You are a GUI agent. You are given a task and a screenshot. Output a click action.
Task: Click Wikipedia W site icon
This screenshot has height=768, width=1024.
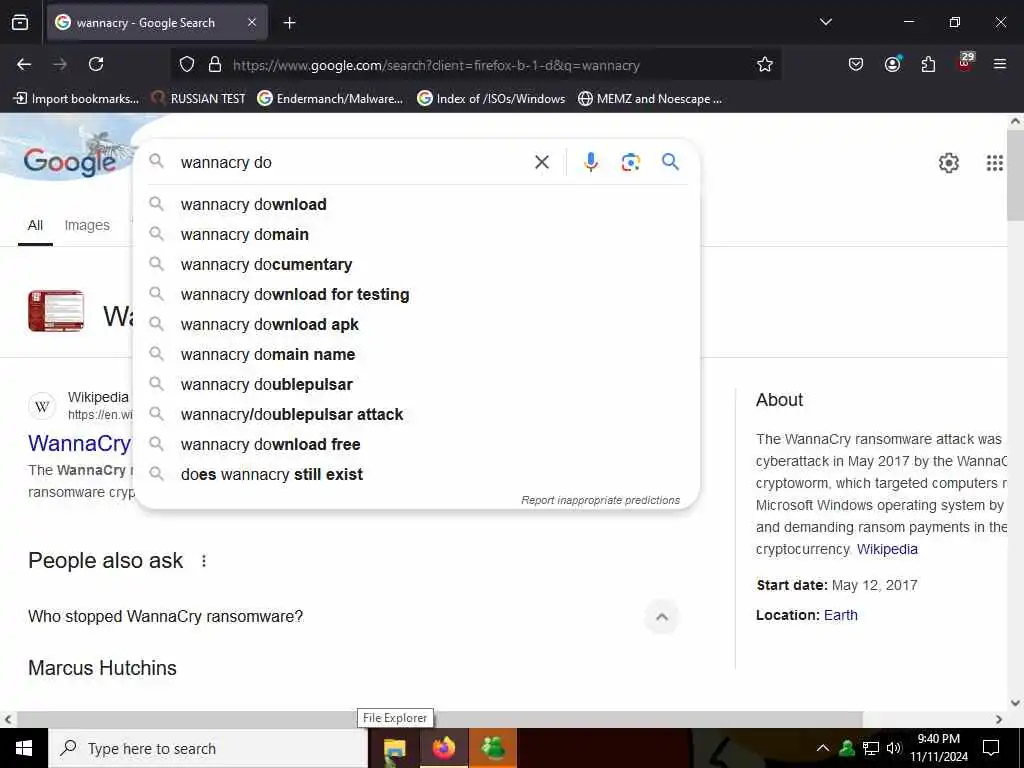coord(42,406)
